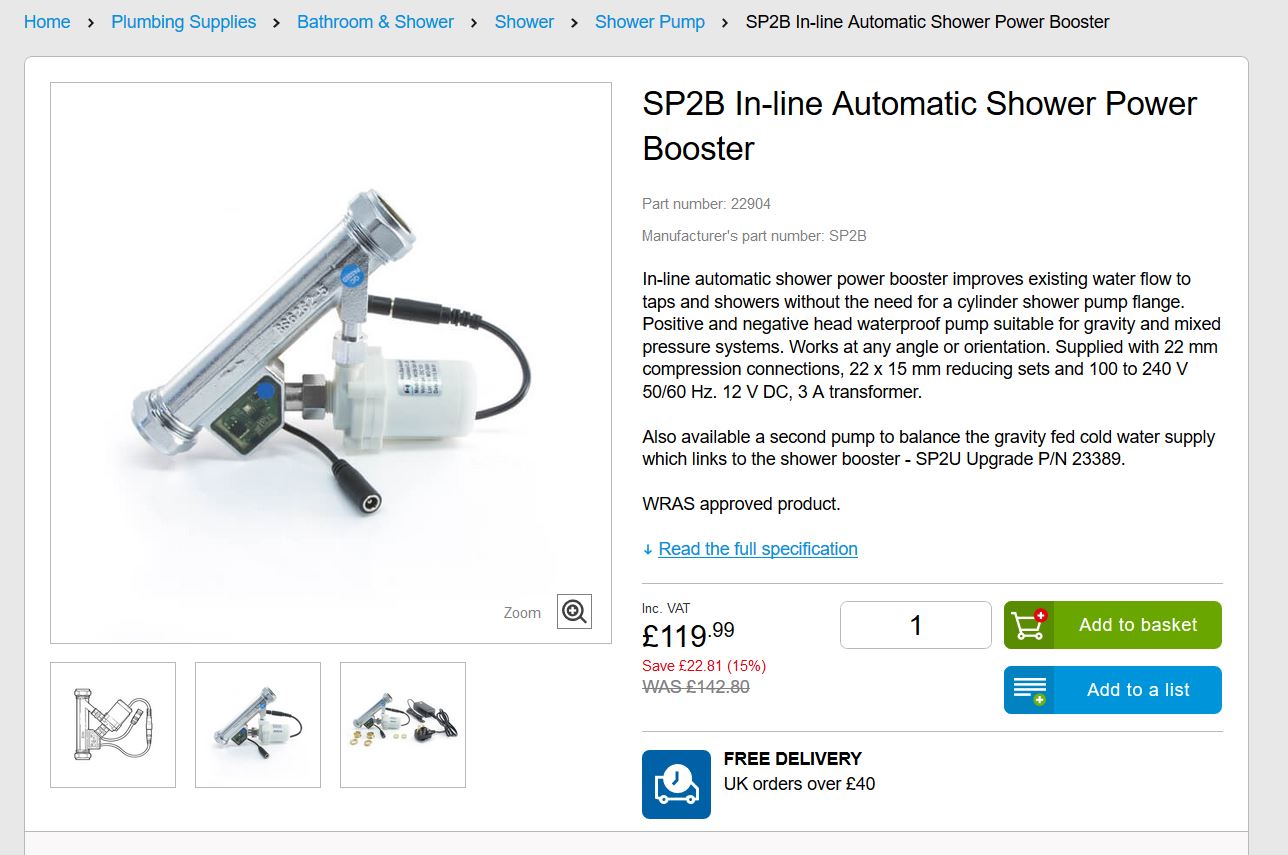Open the Shower Pump breadcrumb link
This screenshot has width=1288, height=855.
650,22
